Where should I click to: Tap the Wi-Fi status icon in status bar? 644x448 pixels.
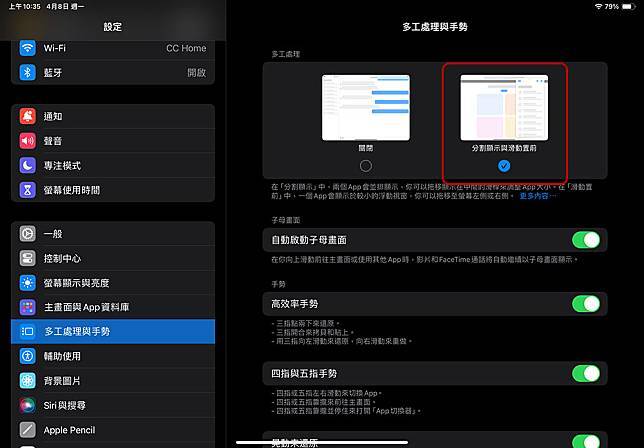tap(598, 6)
